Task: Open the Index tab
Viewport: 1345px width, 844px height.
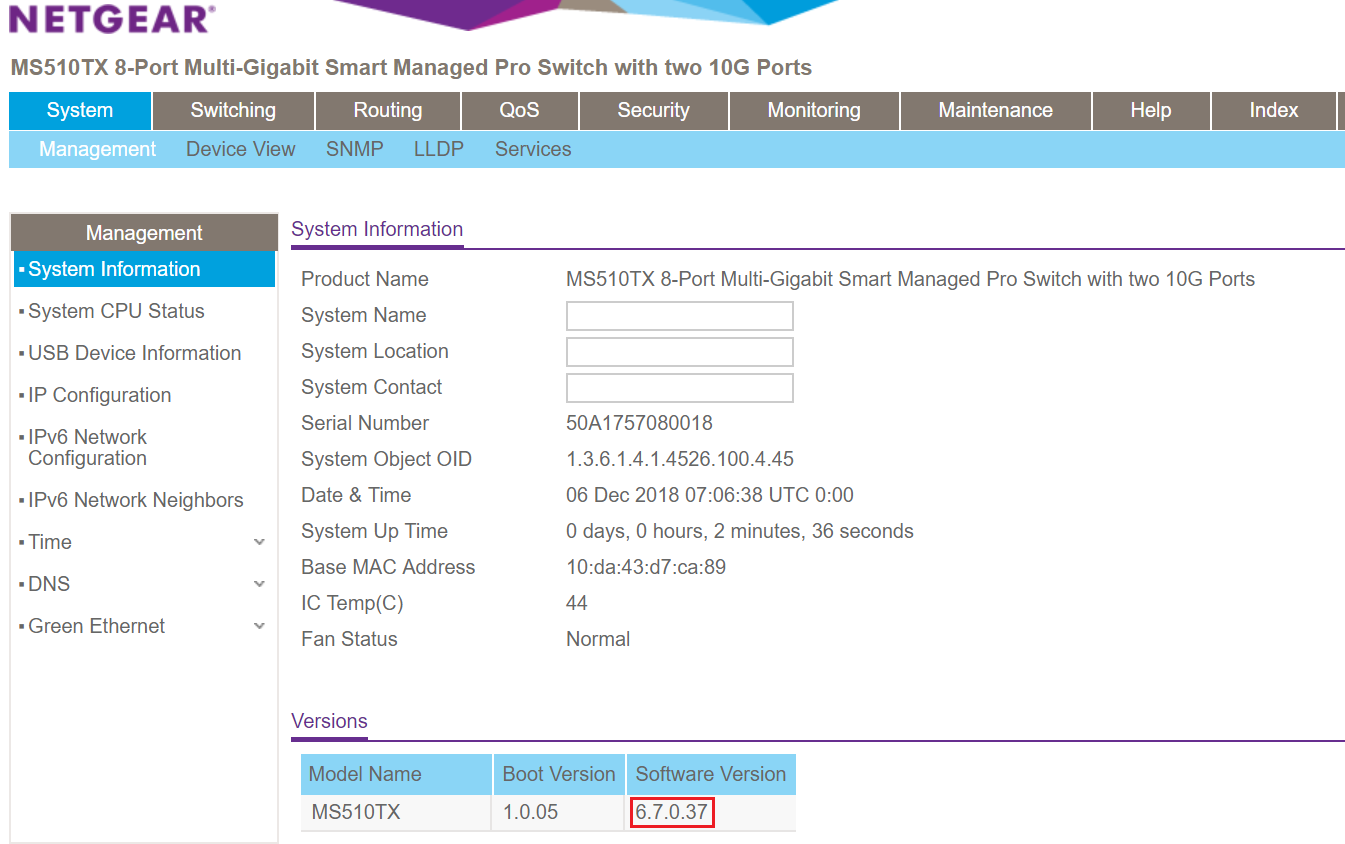Action: (x=1274, y=111)
